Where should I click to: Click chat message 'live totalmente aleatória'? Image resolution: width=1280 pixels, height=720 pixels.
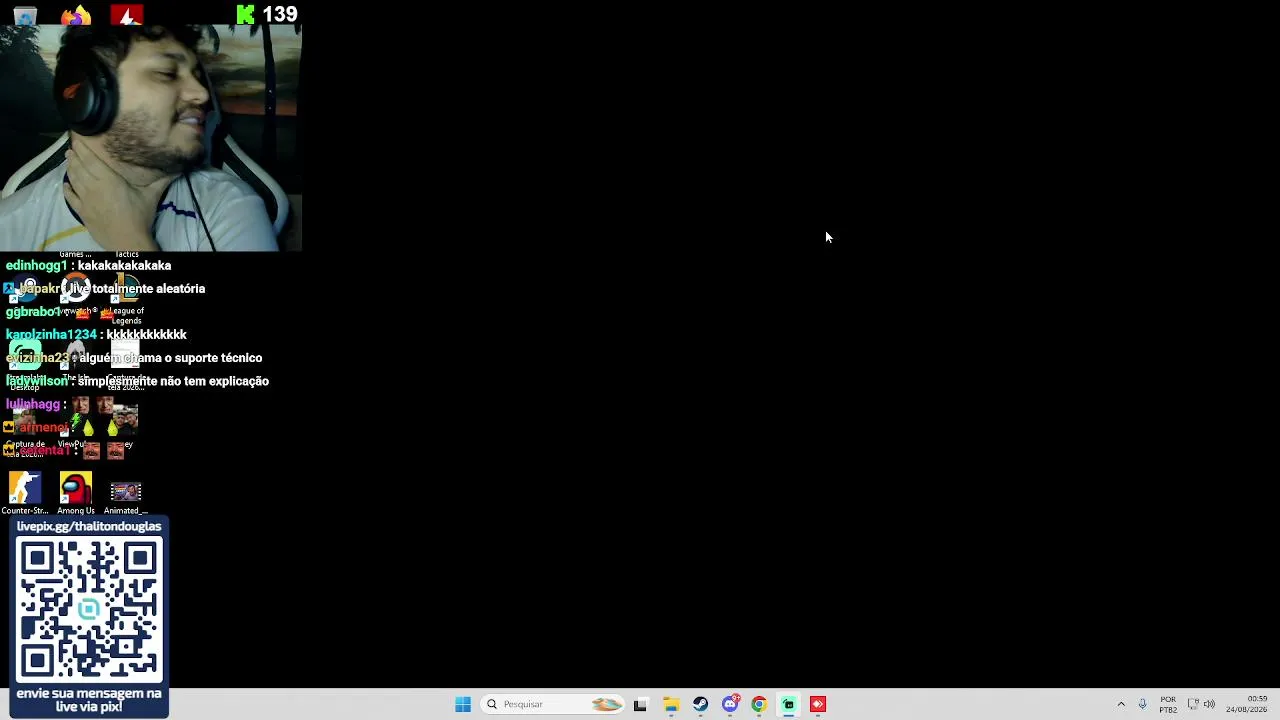[137, 289]
